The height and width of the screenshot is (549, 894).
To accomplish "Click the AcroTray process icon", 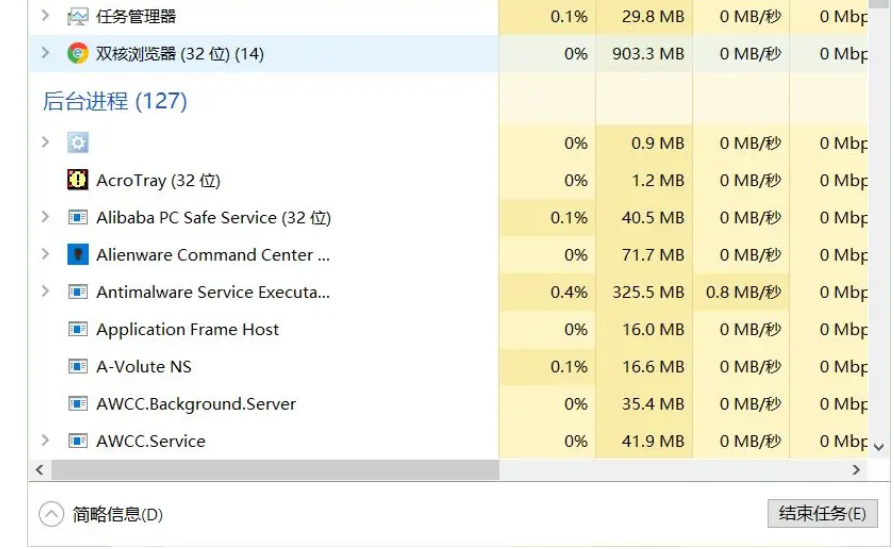I will coord(78,180).
